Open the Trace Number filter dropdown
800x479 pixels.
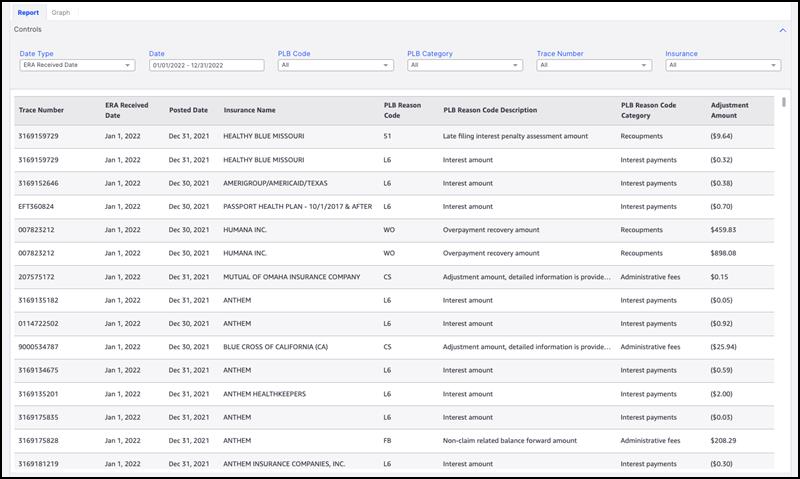coord(593,65)
